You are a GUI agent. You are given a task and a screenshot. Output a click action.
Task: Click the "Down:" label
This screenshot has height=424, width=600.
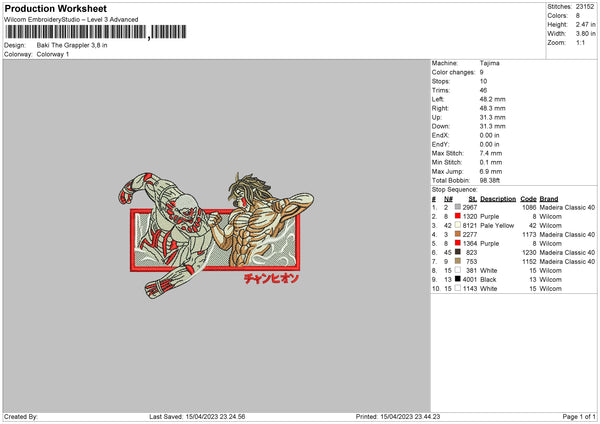click(x=440, y=126)
